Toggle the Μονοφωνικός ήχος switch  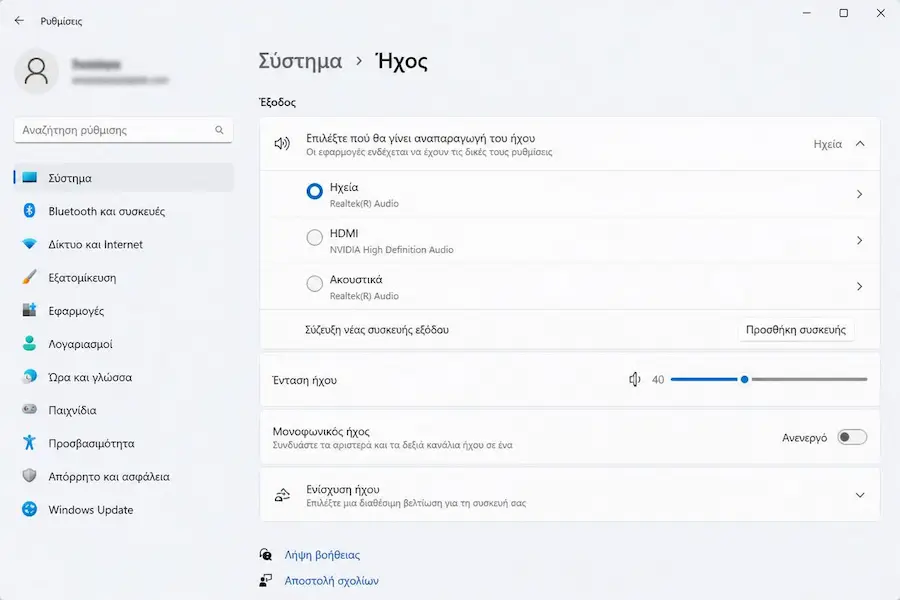point(852,438)
